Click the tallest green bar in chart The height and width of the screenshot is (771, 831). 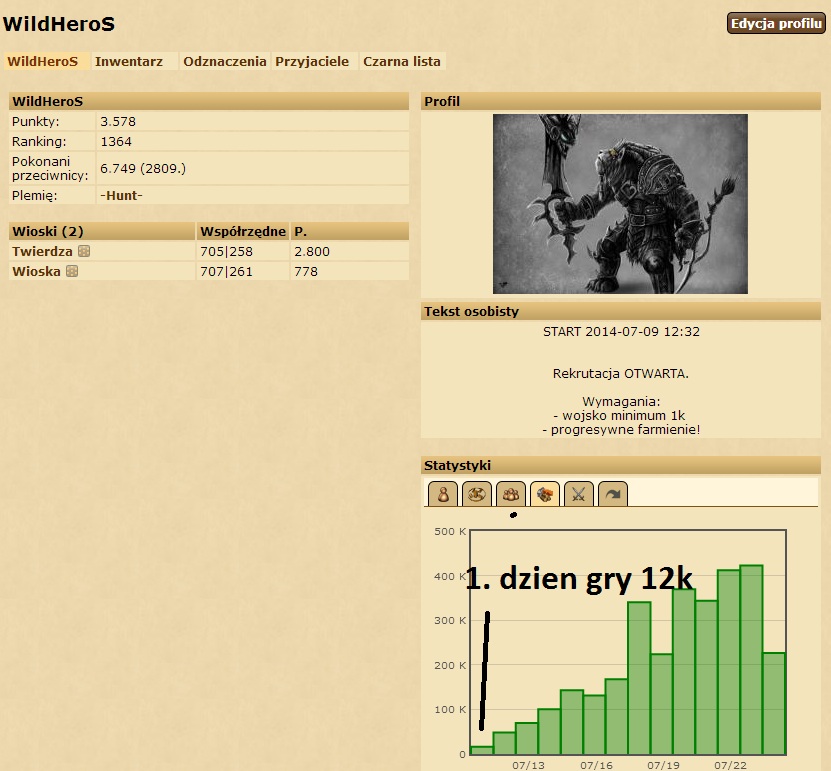751,660
